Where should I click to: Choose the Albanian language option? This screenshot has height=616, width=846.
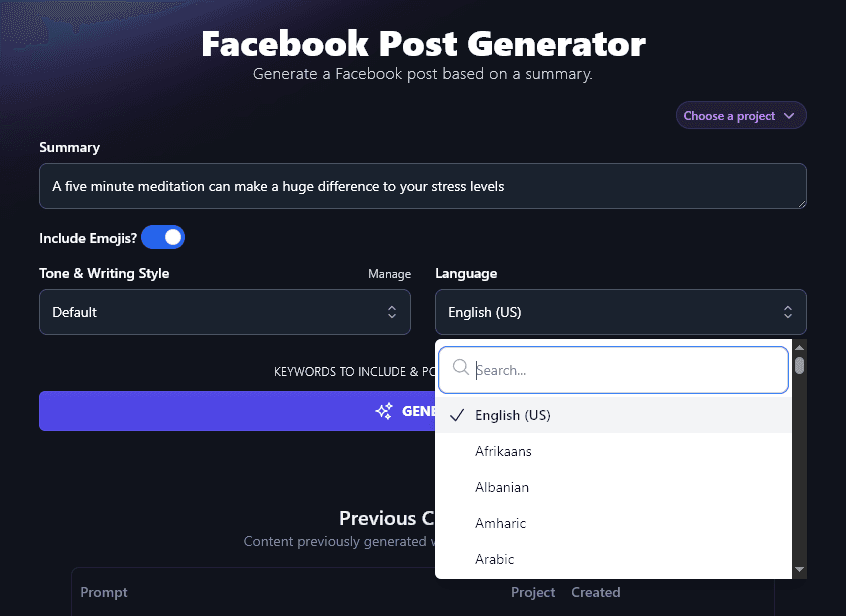point(502,487)
